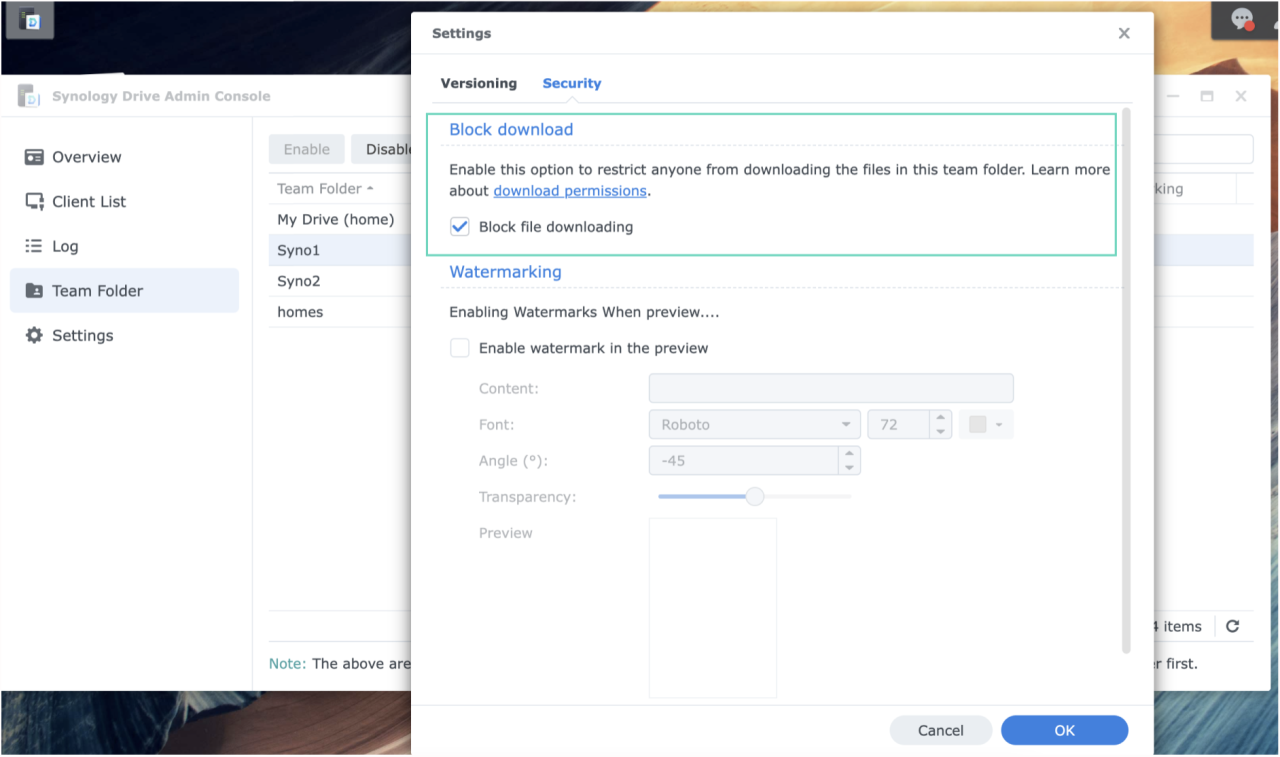Open the download permissions link
This screenshot has width=1280, height=757.
570,190
